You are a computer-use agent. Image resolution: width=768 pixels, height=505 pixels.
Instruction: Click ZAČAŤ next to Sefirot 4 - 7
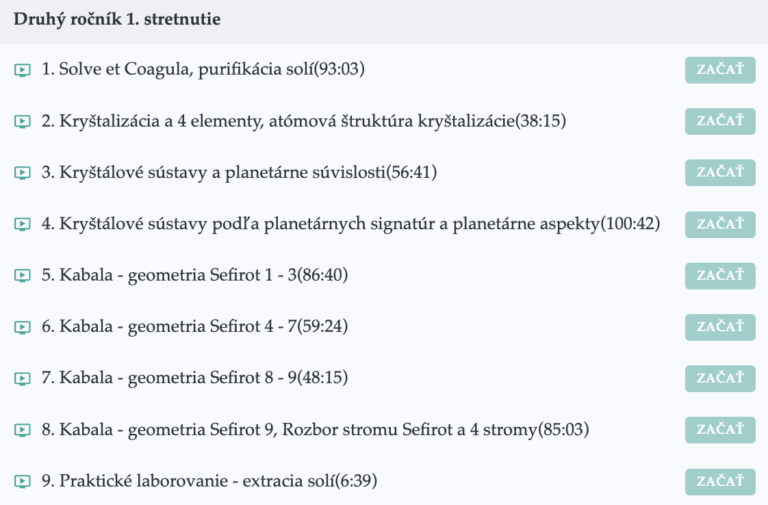[x=720, y=327]
